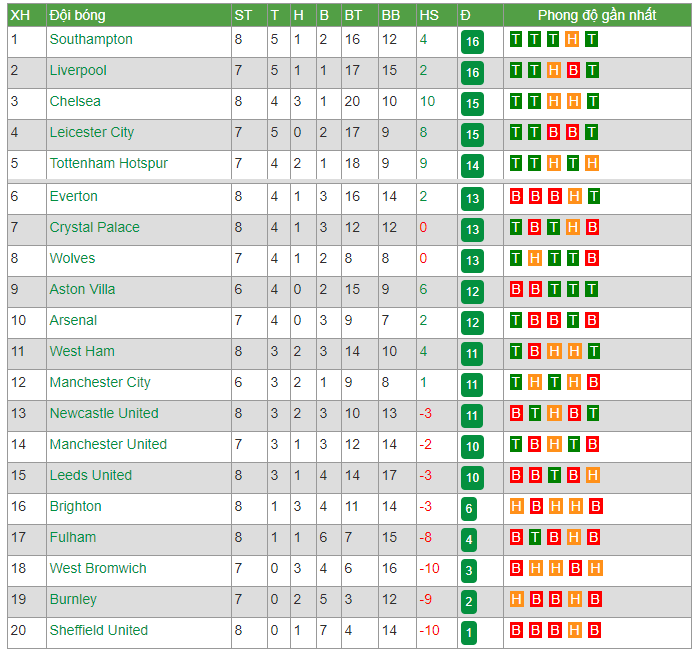
Task: Click Sheffield United's 1 point badge
Action: click(469, 633)
